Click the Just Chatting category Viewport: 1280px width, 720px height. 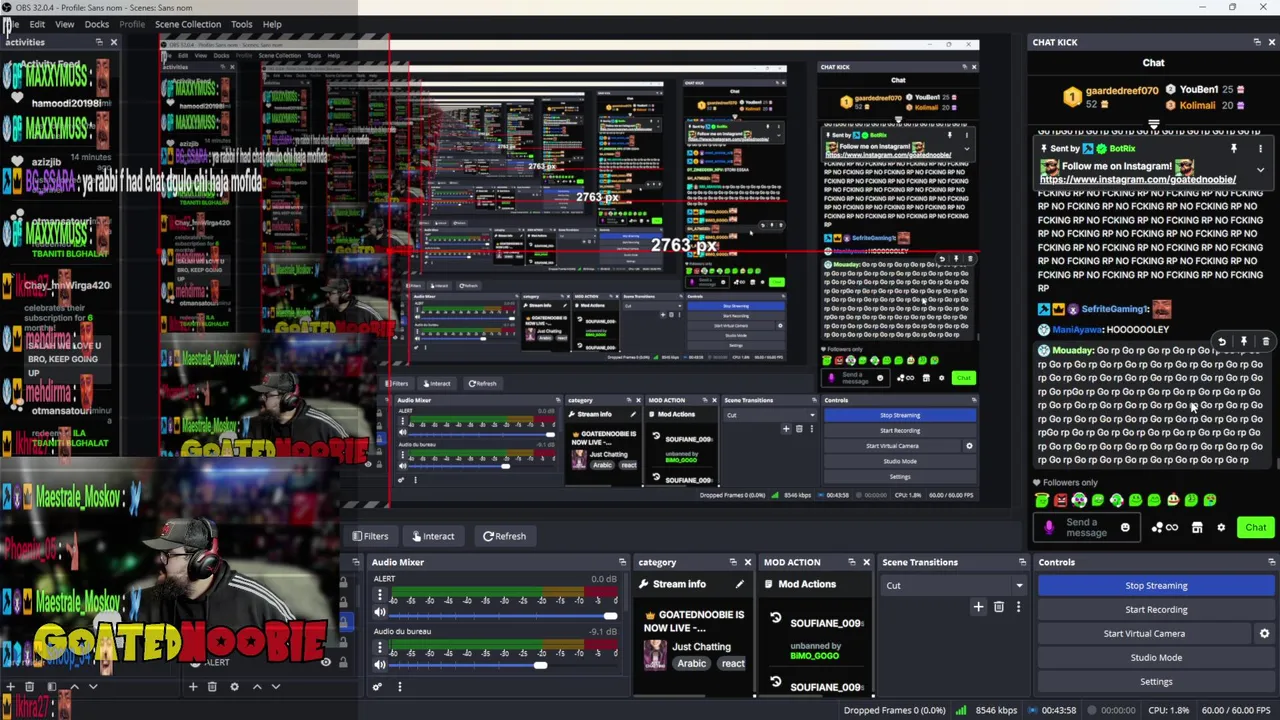pos(701,647)
